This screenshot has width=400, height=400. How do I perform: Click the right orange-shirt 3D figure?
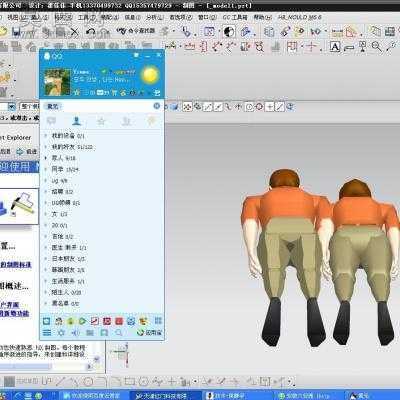pyautogui.click(x=363, y=263)
